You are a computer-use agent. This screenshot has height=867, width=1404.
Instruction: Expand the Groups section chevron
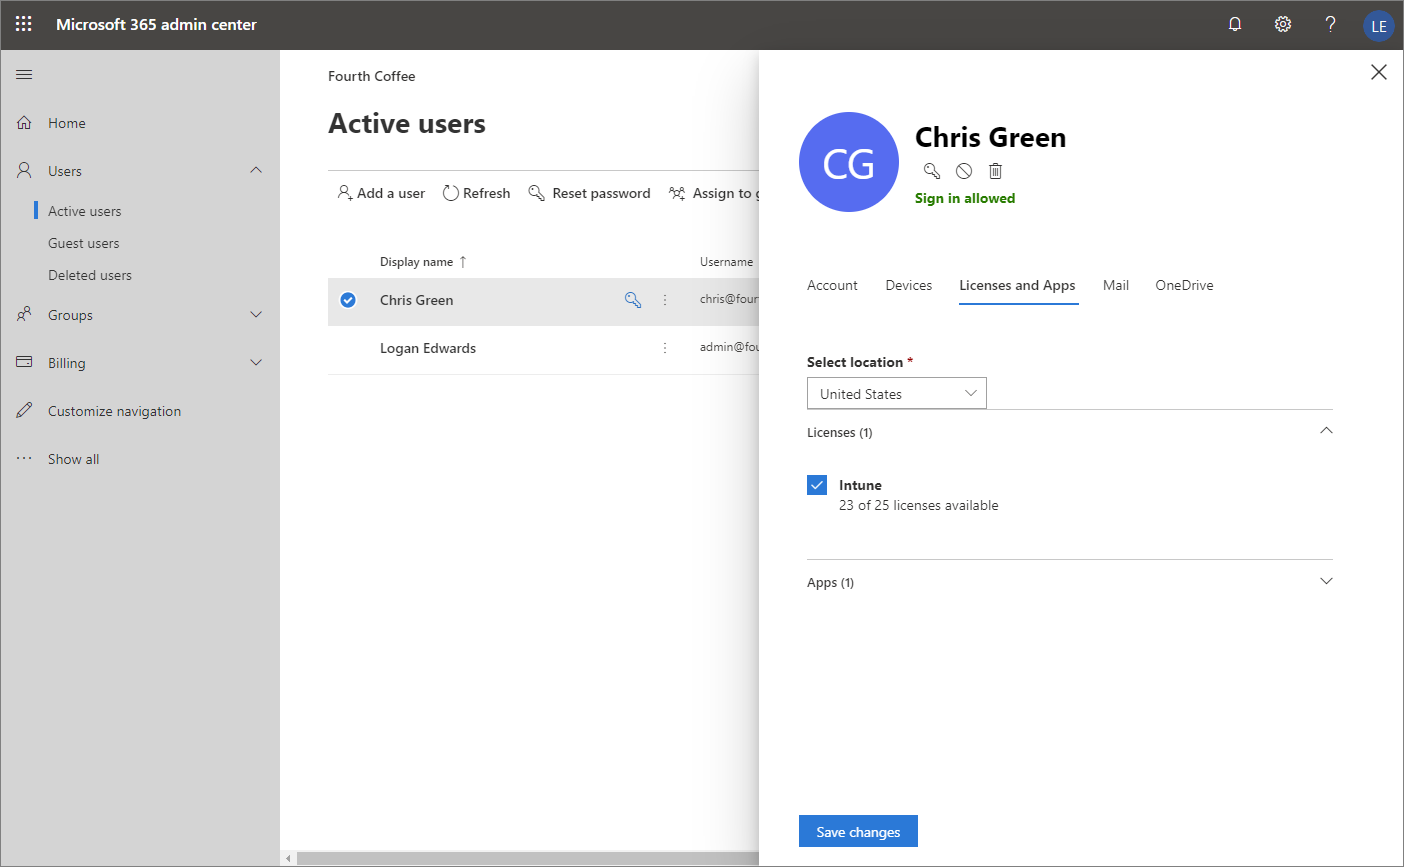(x=256, y=315)
